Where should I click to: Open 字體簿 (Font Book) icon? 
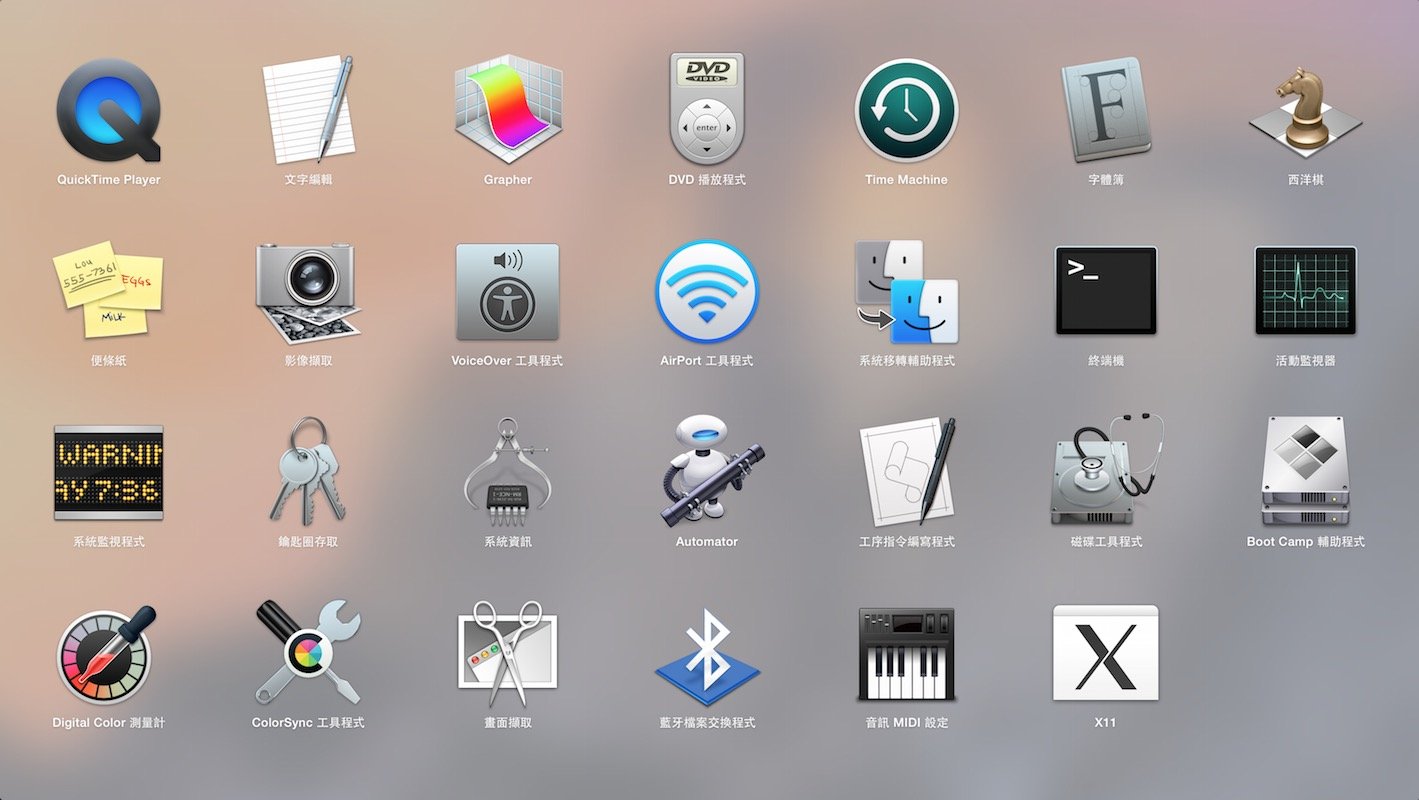click(x=1106, y=110)
